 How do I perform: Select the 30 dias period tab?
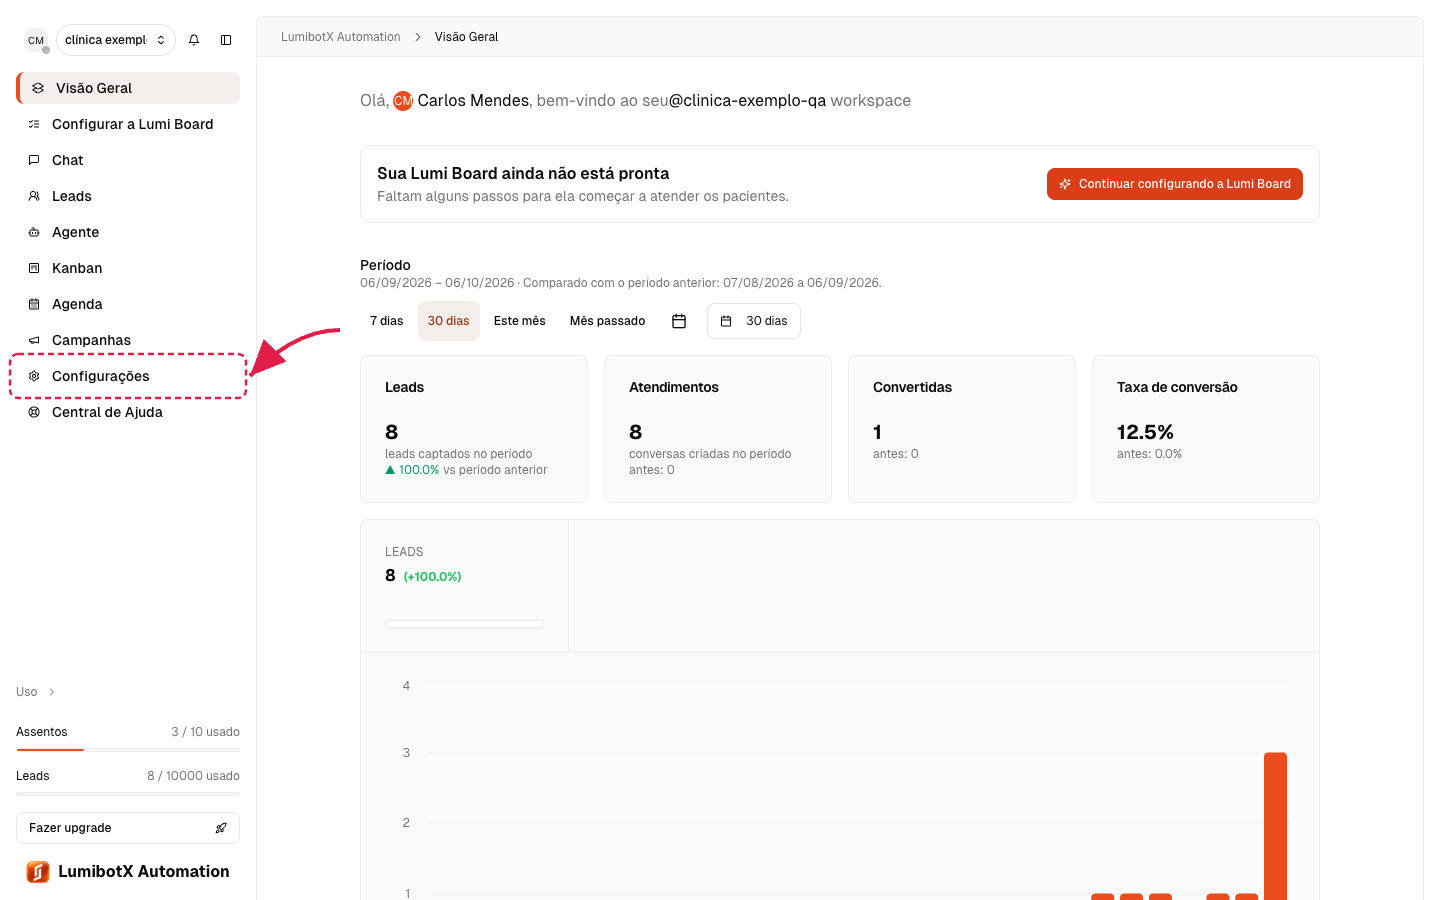click(x=449, y=321)
